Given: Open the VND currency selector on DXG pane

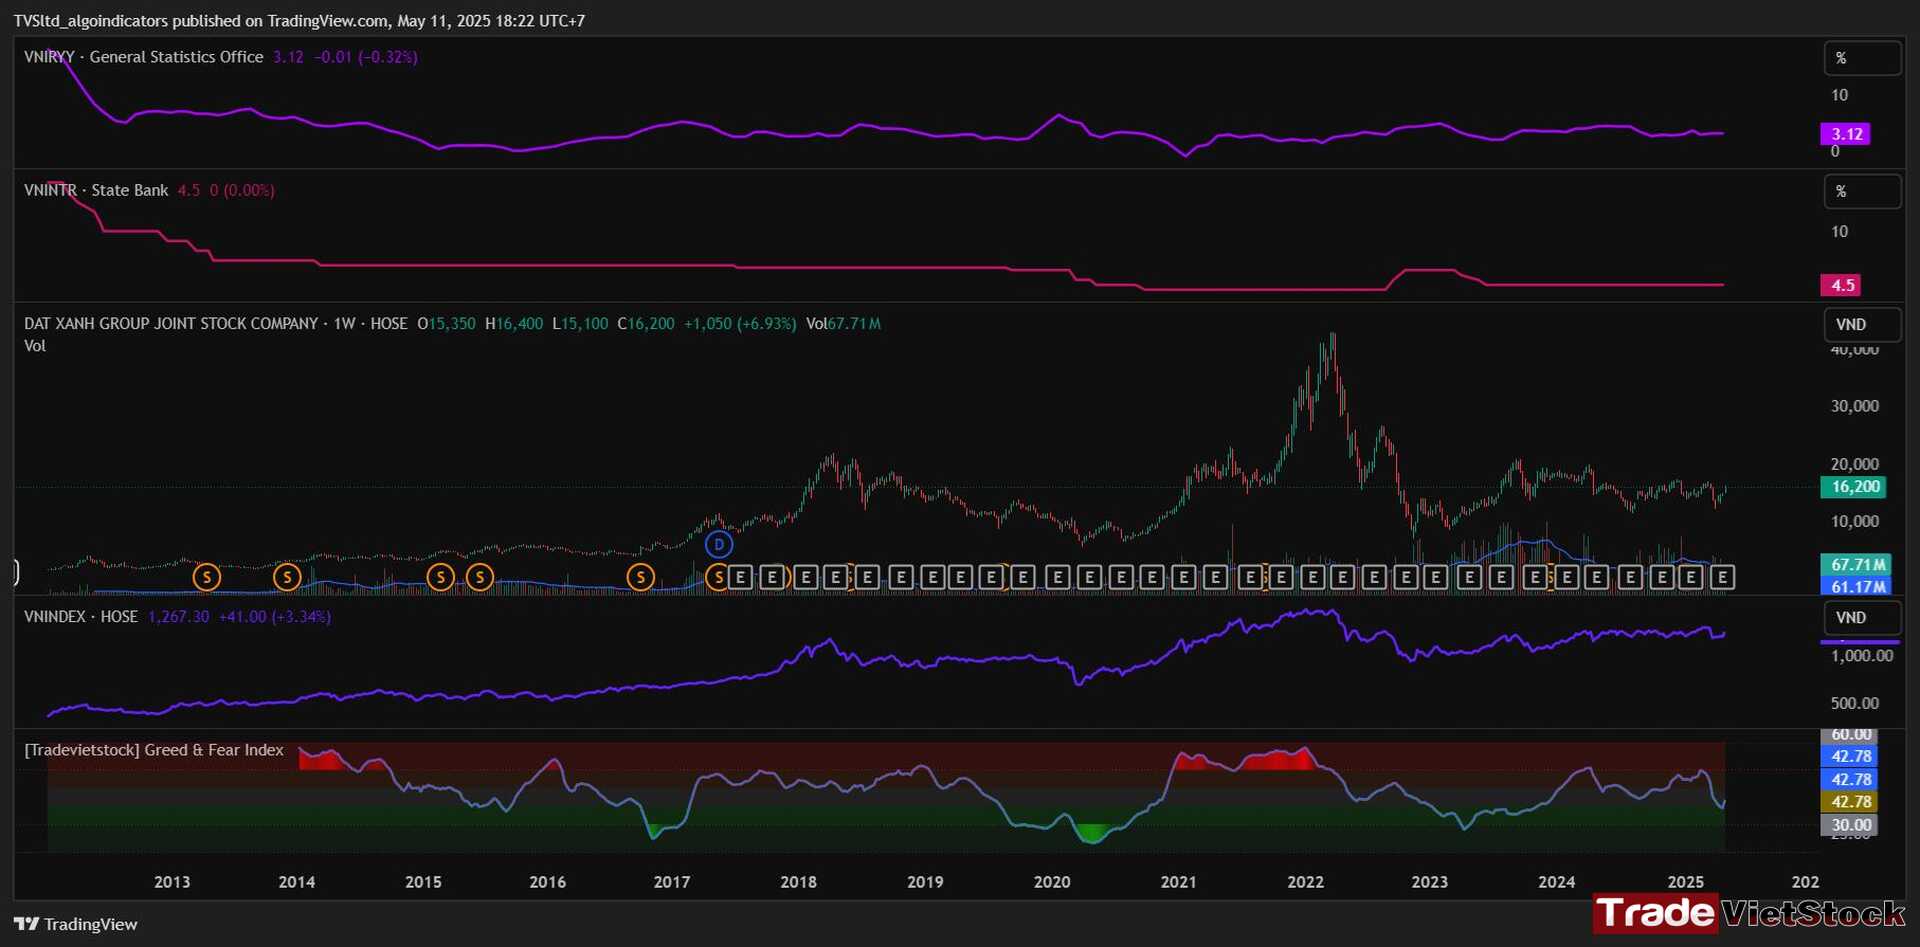Looking at the screenshot, I should pyautogui.click(x=1862, y=324).
